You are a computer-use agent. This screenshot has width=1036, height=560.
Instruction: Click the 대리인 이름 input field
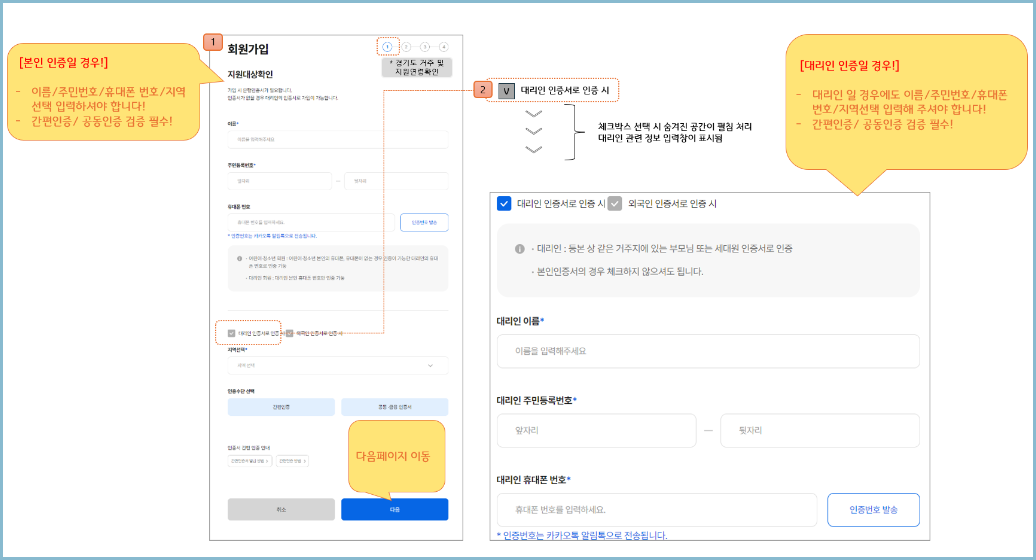[708, 351]
